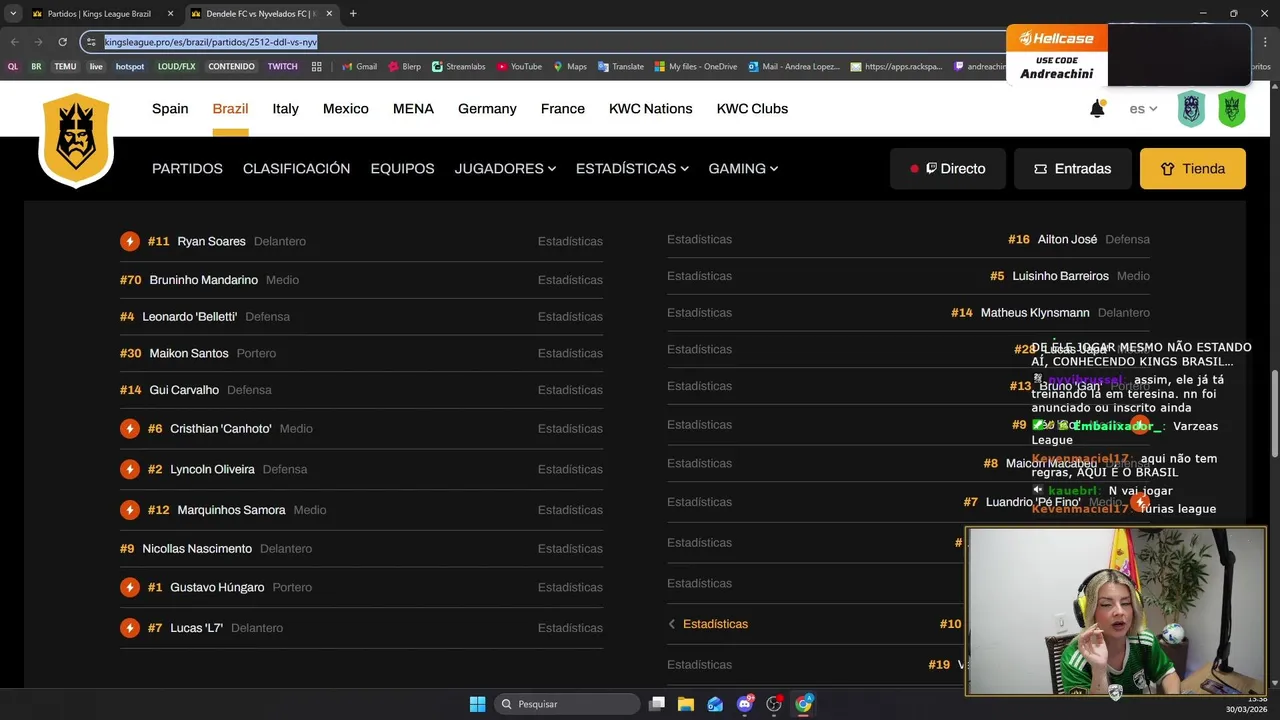Select the France league tab
This screenshot has height=720, width=1280.
[563, 109]
